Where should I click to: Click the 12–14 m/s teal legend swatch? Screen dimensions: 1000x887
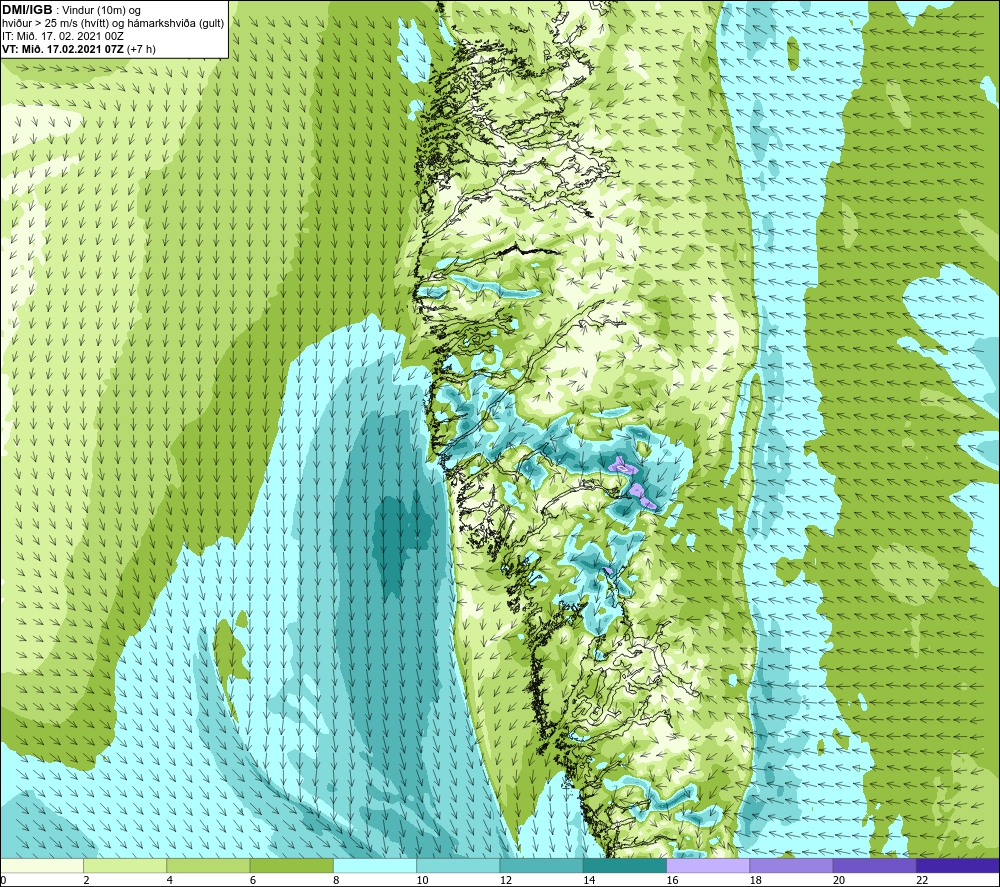click(x=541, y=865)
